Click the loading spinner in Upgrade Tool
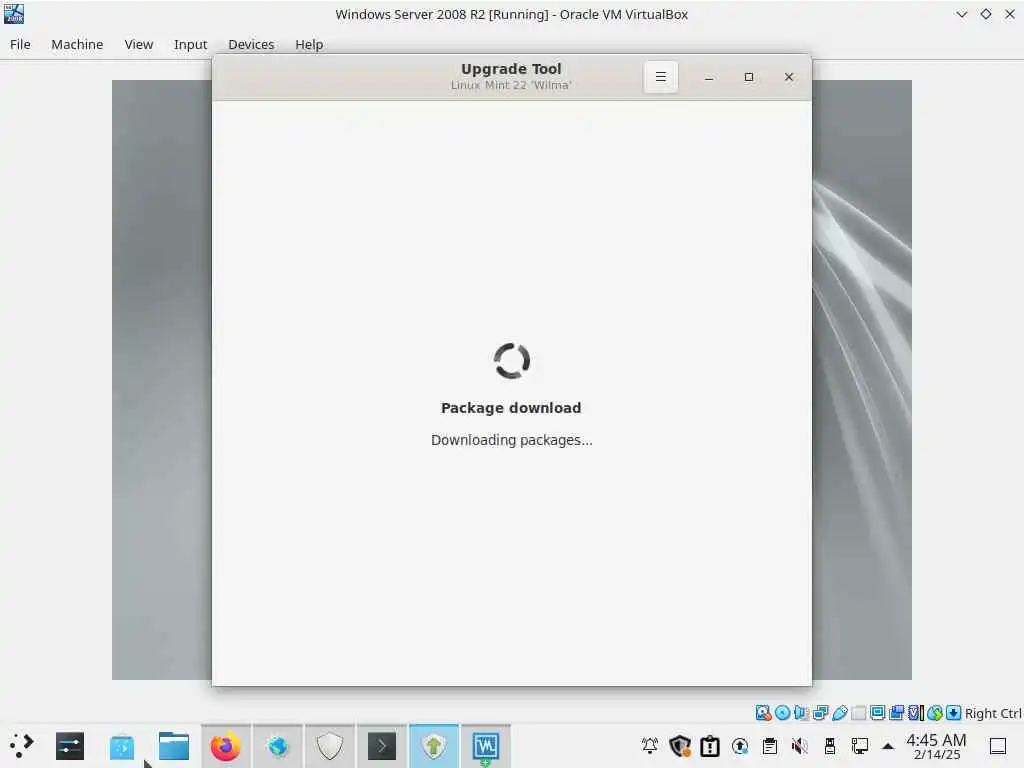Screen dimensions: 1024x768 511,360
